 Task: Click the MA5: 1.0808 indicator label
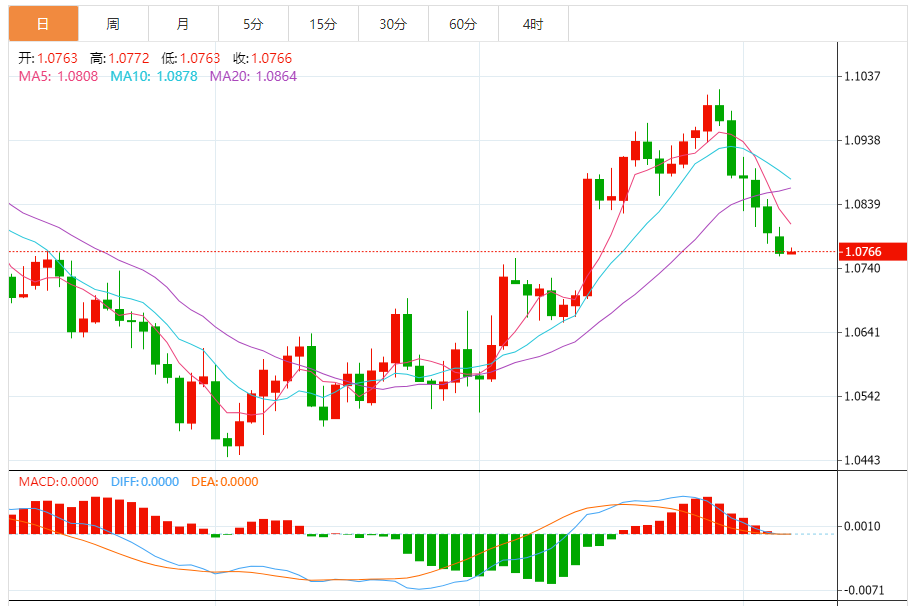coord(58,77)
